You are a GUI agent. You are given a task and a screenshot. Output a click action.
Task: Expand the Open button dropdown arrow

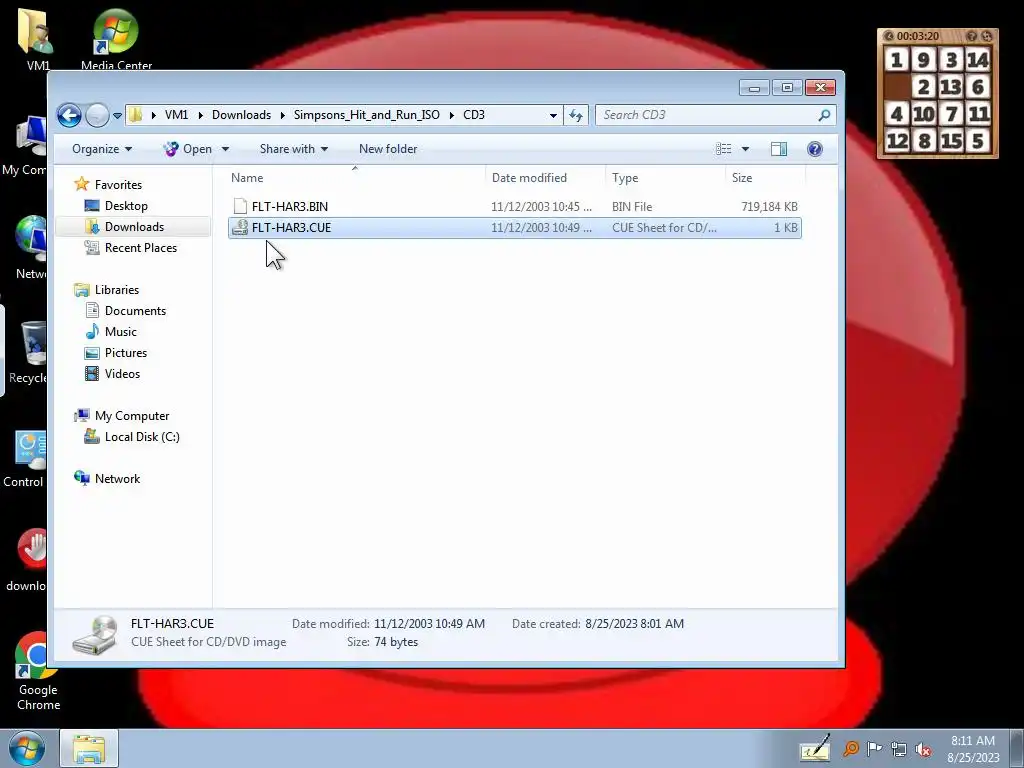tap(225, 149)
